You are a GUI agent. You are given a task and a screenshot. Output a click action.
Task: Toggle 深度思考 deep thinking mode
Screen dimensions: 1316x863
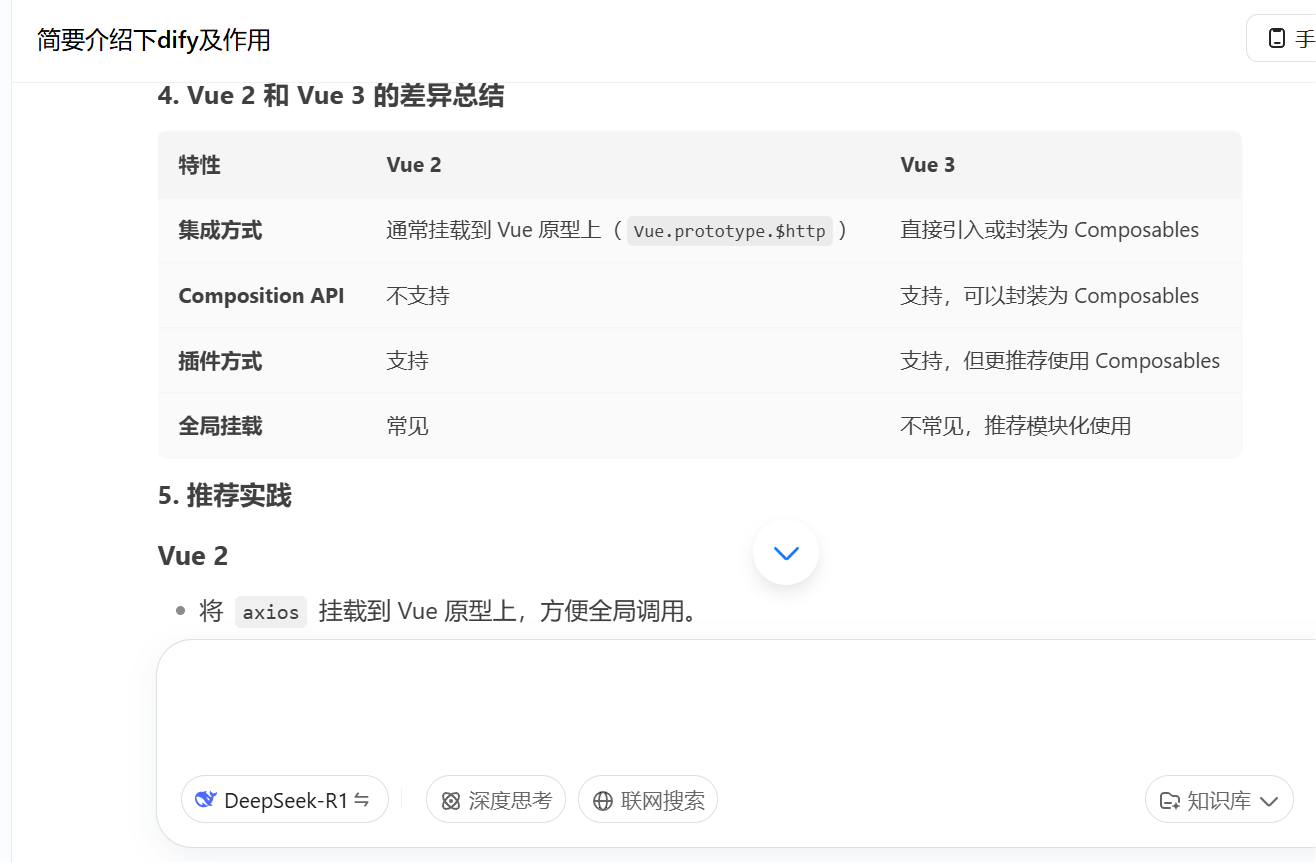tap(497, 800)
